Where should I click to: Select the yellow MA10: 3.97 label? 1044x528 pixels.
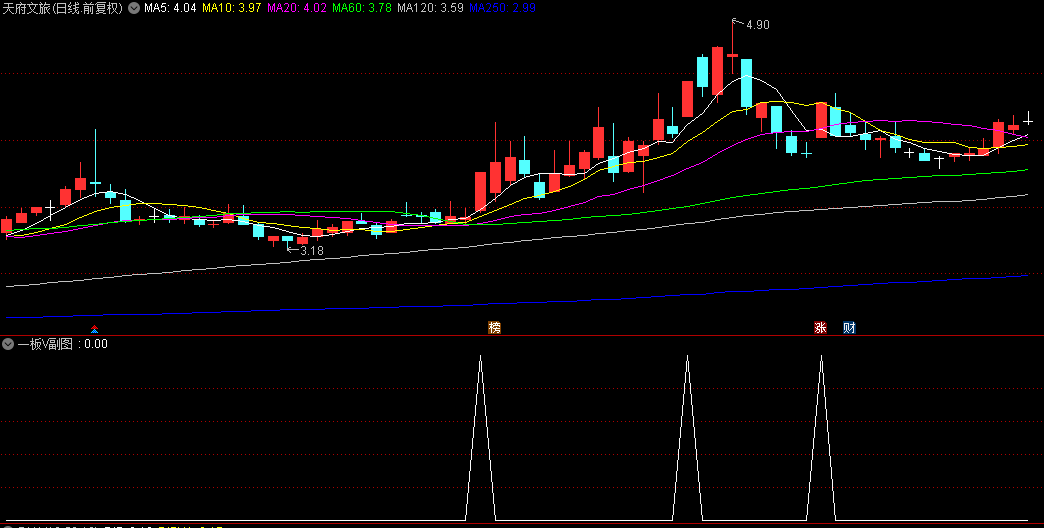(x=231, y=8)
